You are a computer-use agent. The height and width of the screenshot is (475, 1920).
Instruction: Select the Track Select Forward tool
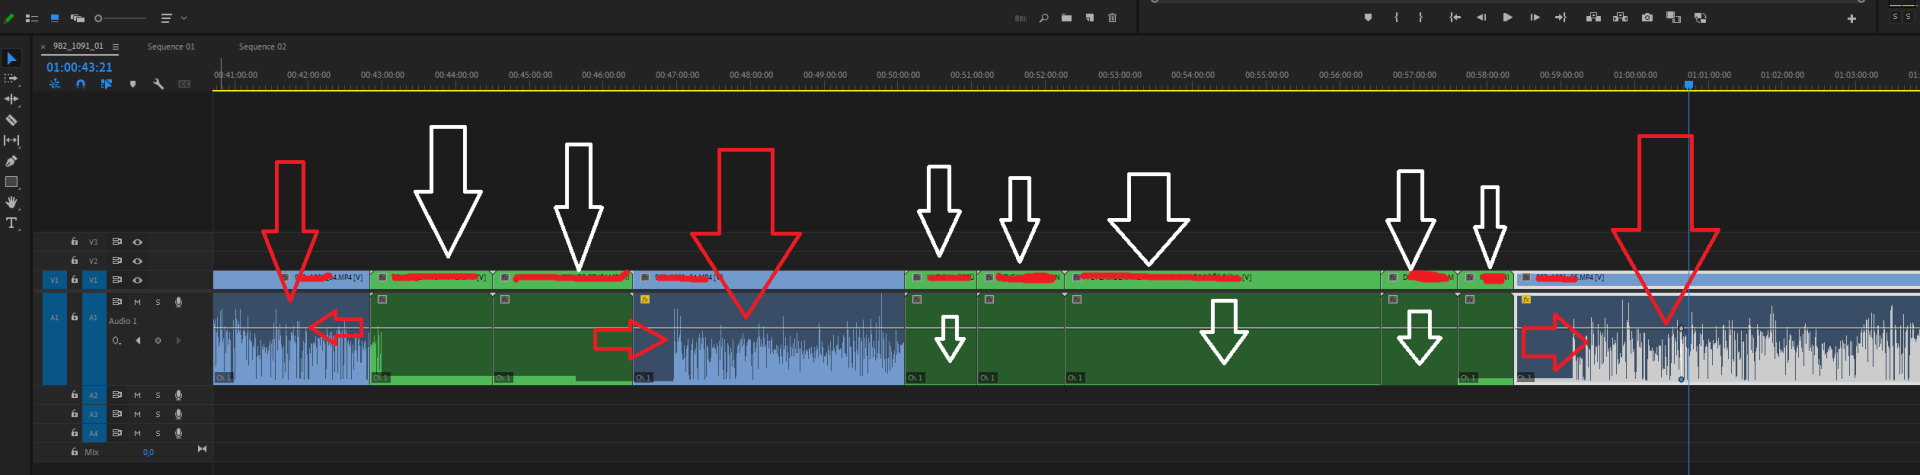pos(12,78)
